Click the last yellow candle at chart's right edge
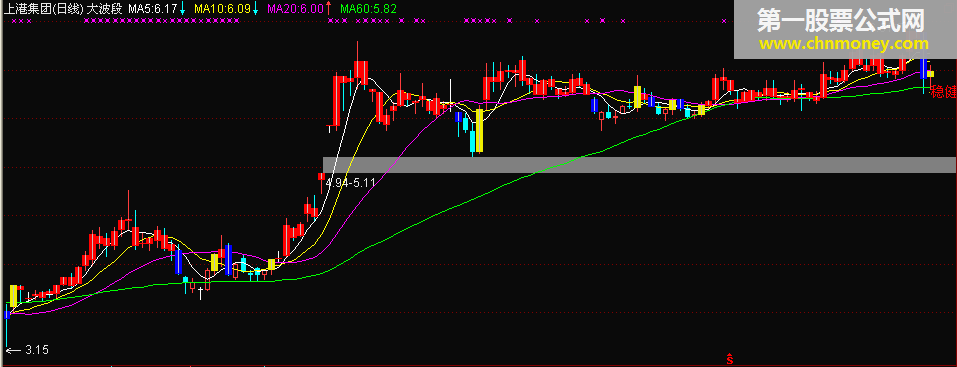Viewport: 957px width, 367px height. (930, 74)
